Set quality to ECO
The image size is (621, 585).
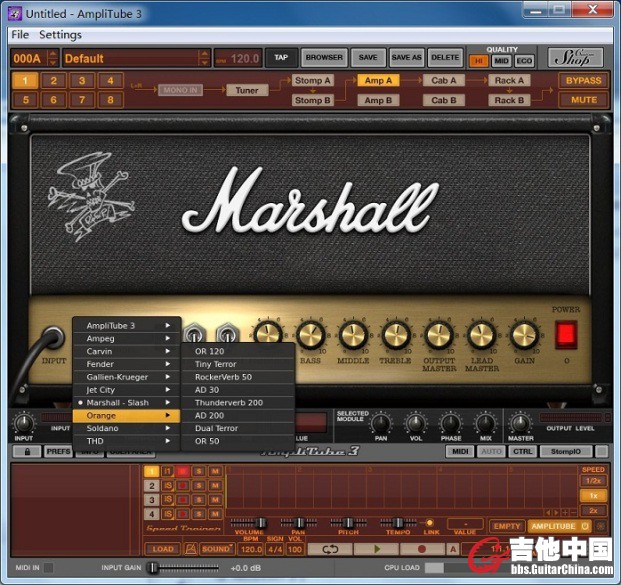pyautogui.click(x=526, y=61)
